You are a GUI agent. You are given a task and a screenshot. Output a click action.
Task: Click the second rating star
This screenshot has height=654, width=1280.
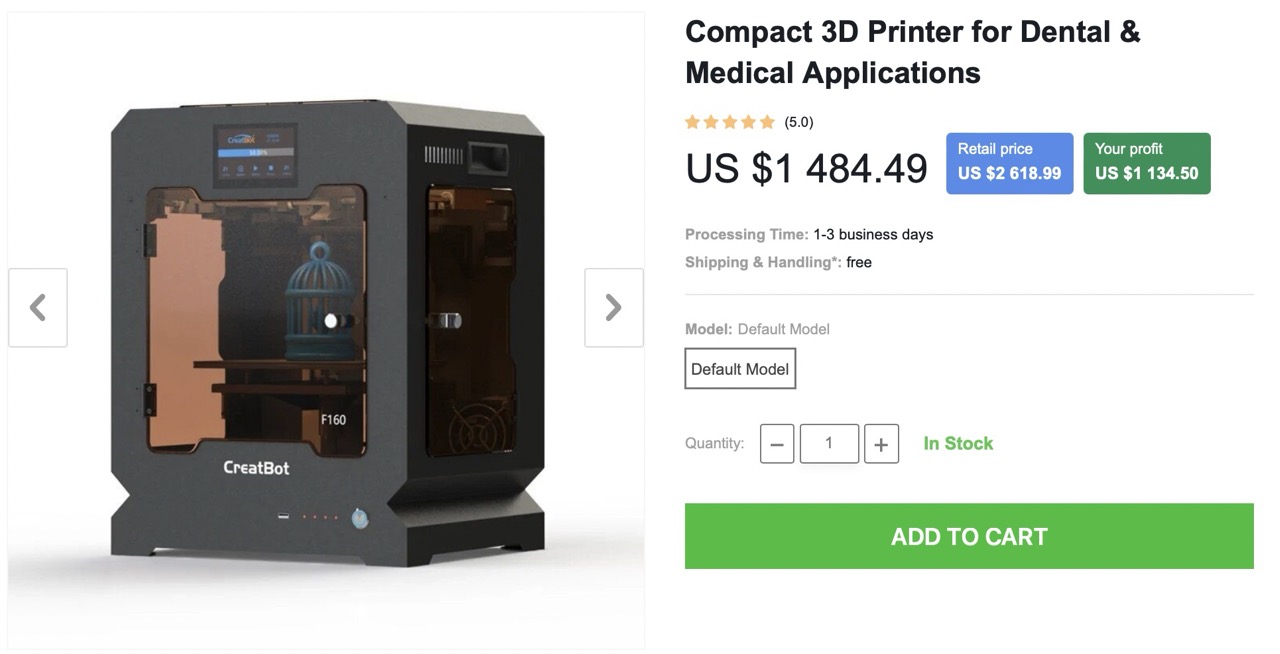[x=711, y=122]
